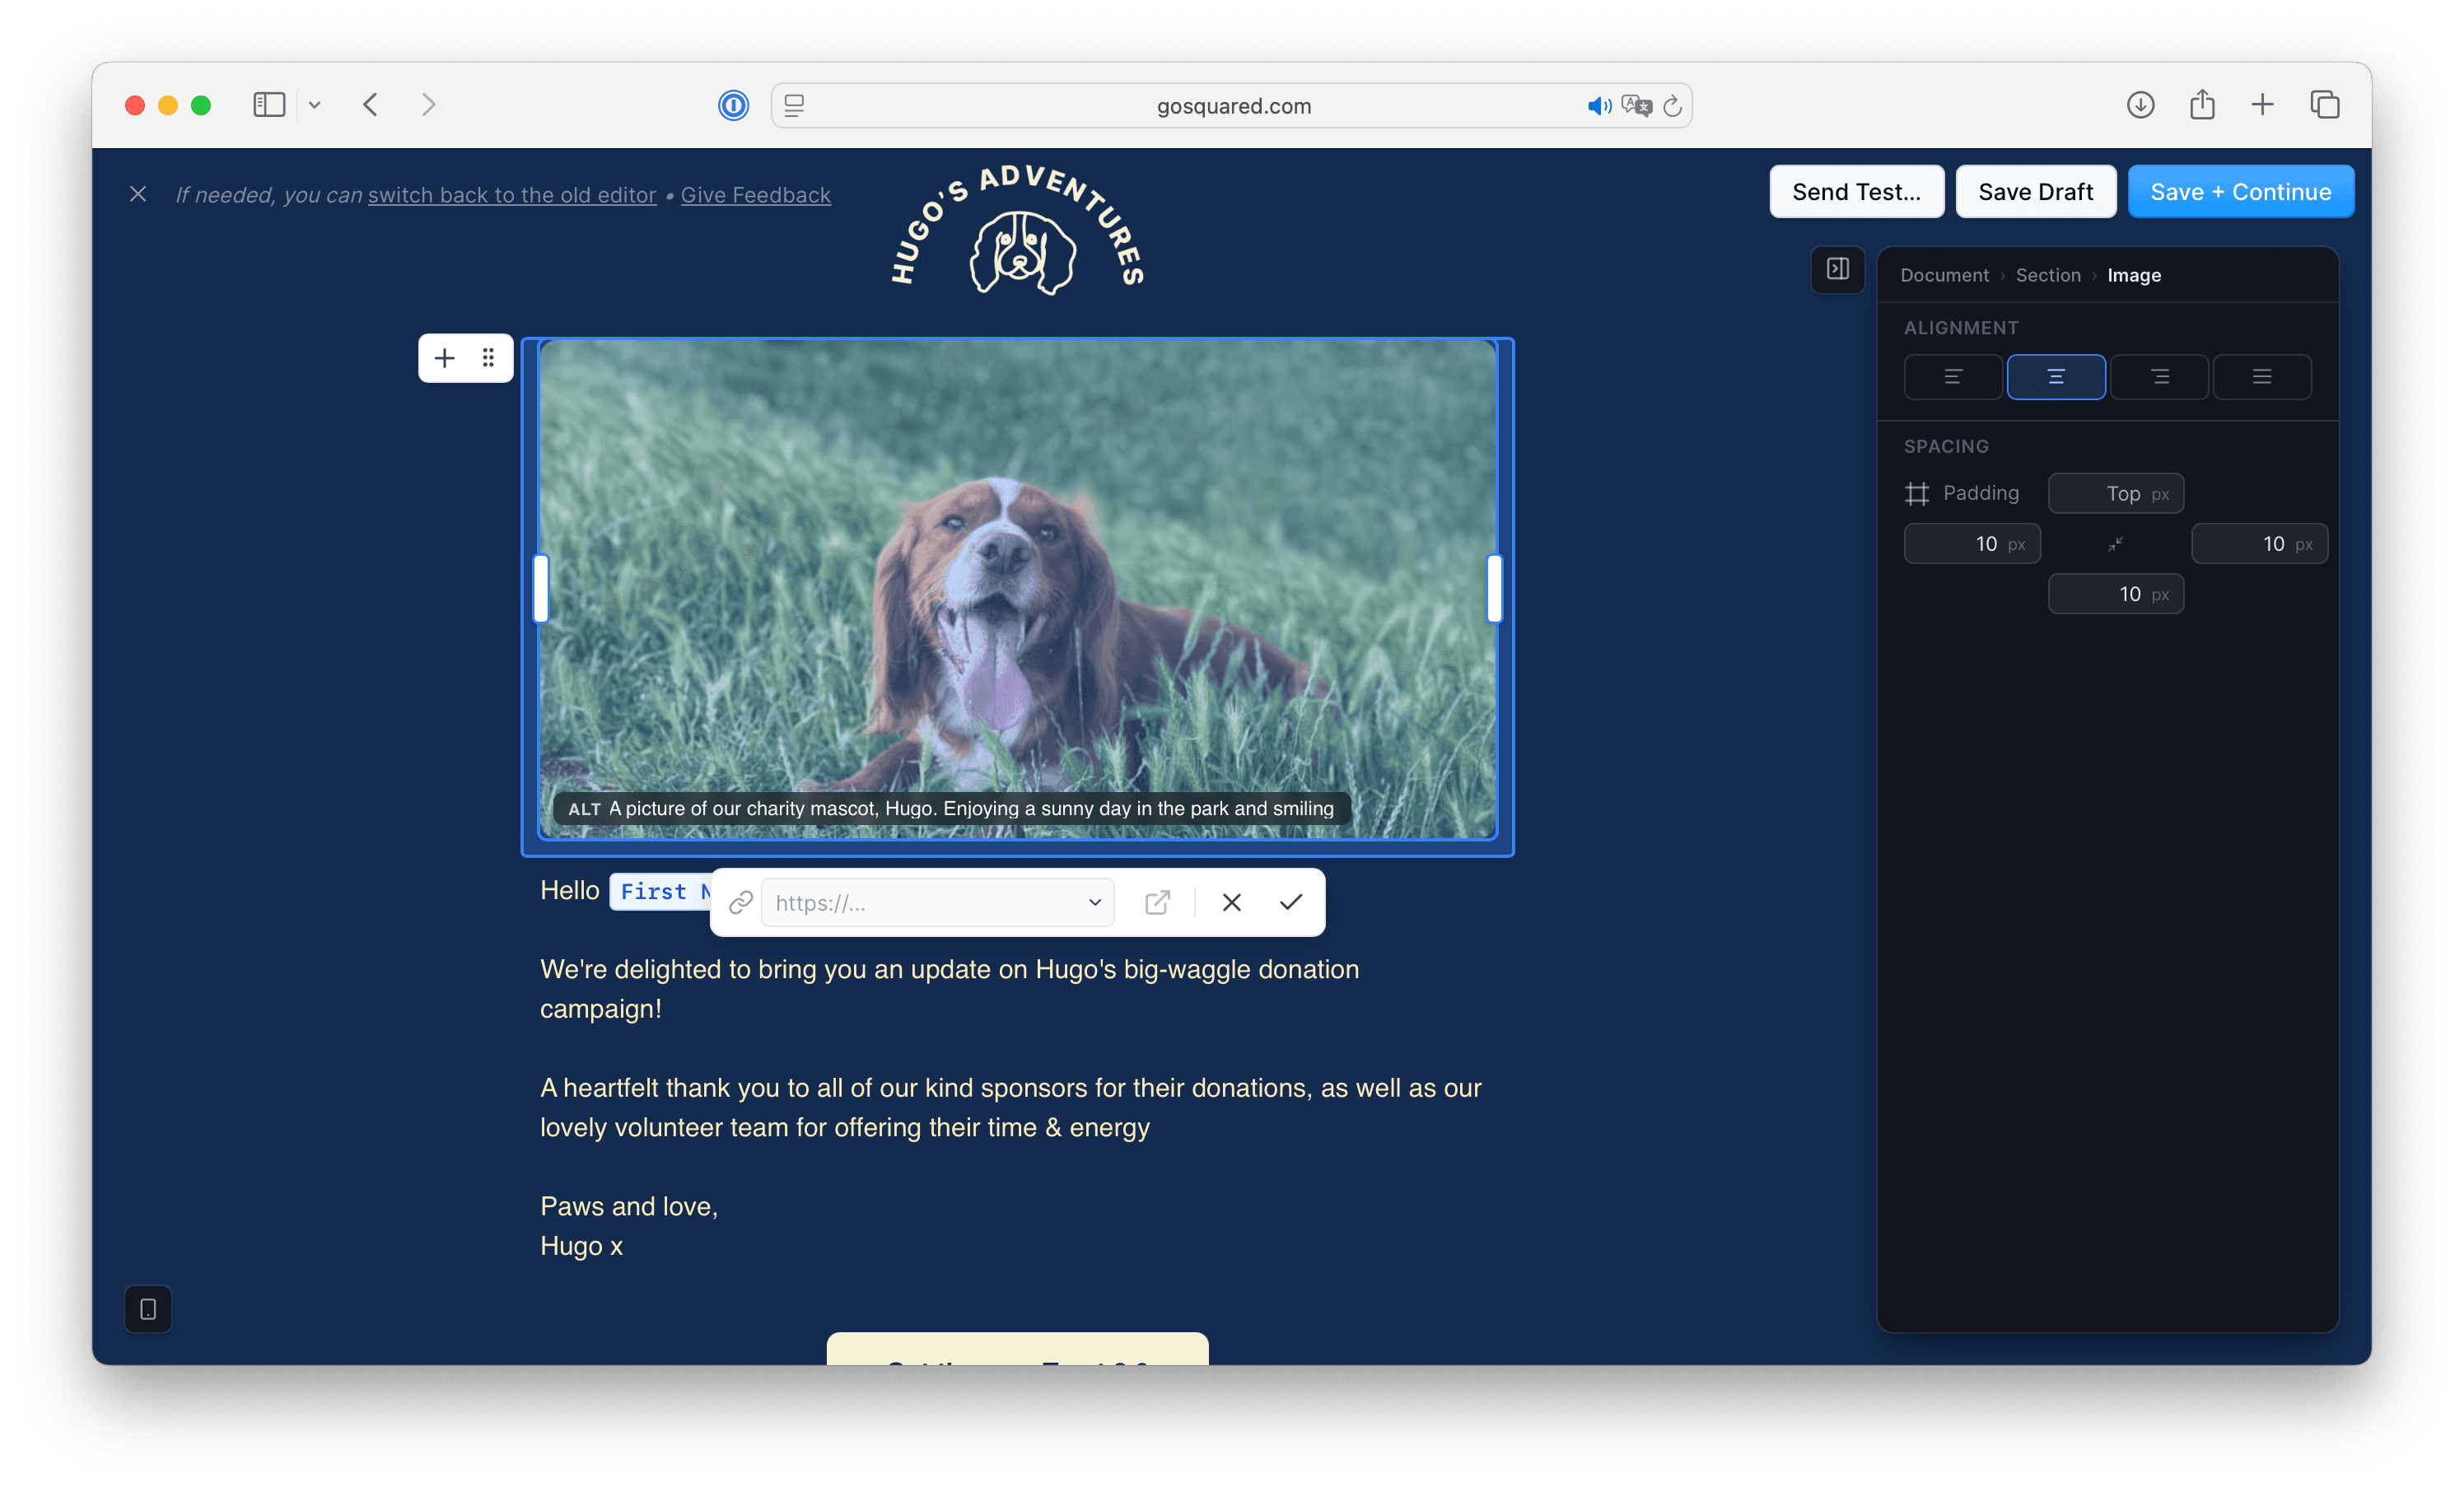Click the gosquared.com address bar
The height and width of the screenshot is (1487, 2464).
point(1231,105)
